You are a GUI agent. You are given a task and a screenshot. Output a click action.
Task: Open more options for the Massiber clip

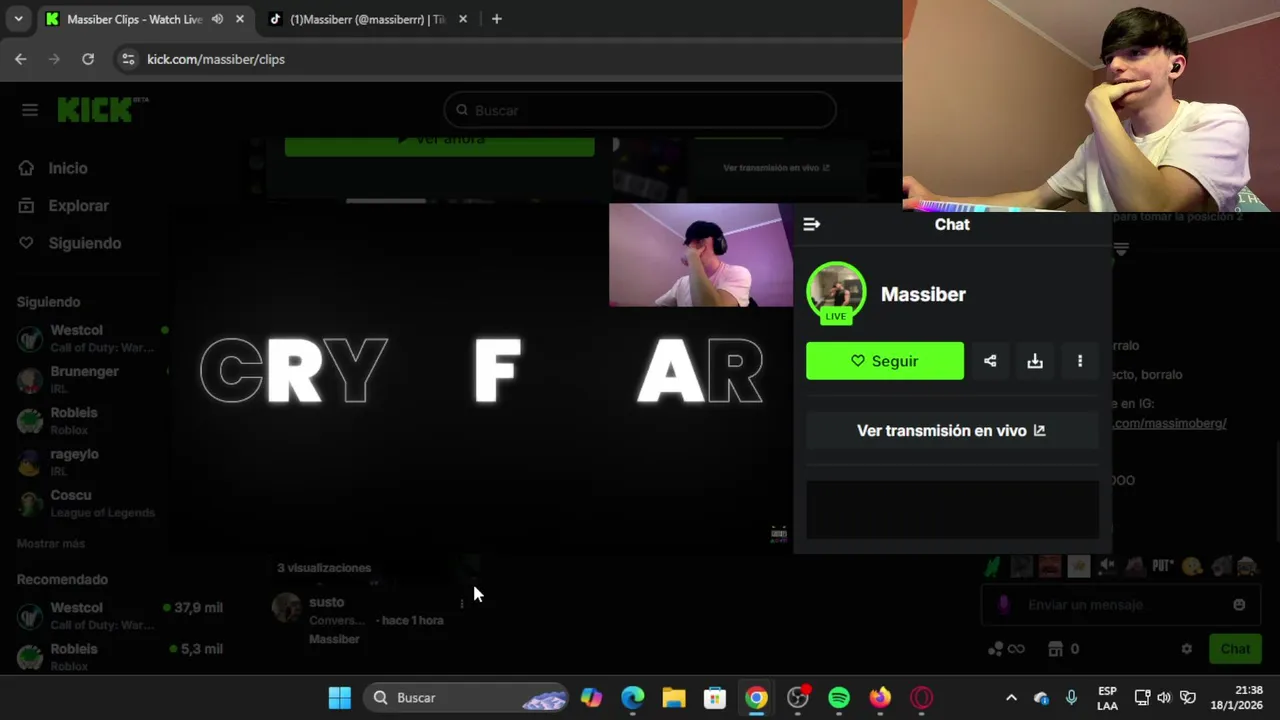[x=1080, y=361]
